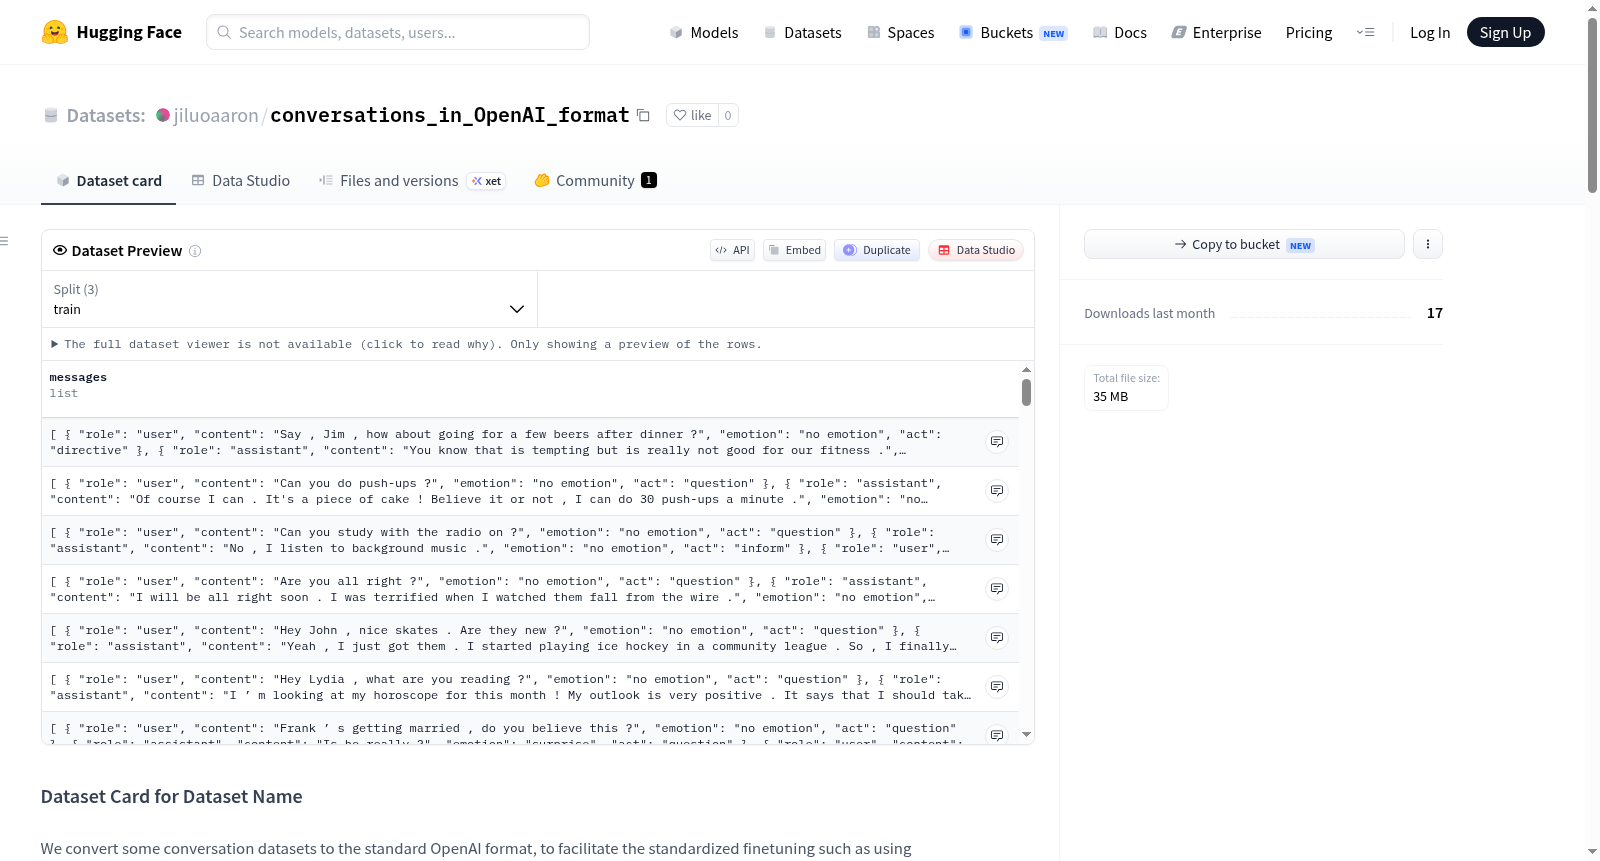1600x861 pixels.
Task: Click the downloads count 17
Action: [1435, 313]
